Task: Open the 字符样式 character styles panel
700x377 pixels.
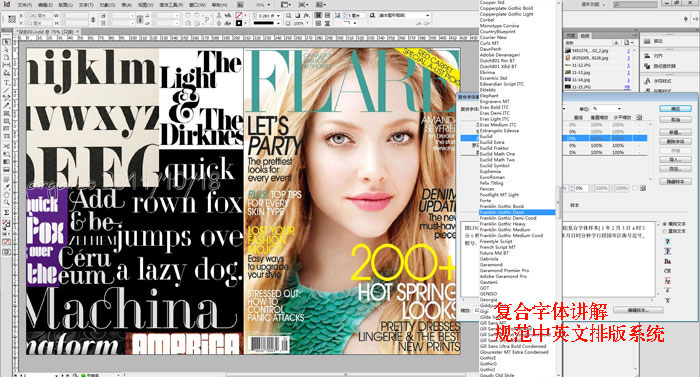Action: click(658, 81)
